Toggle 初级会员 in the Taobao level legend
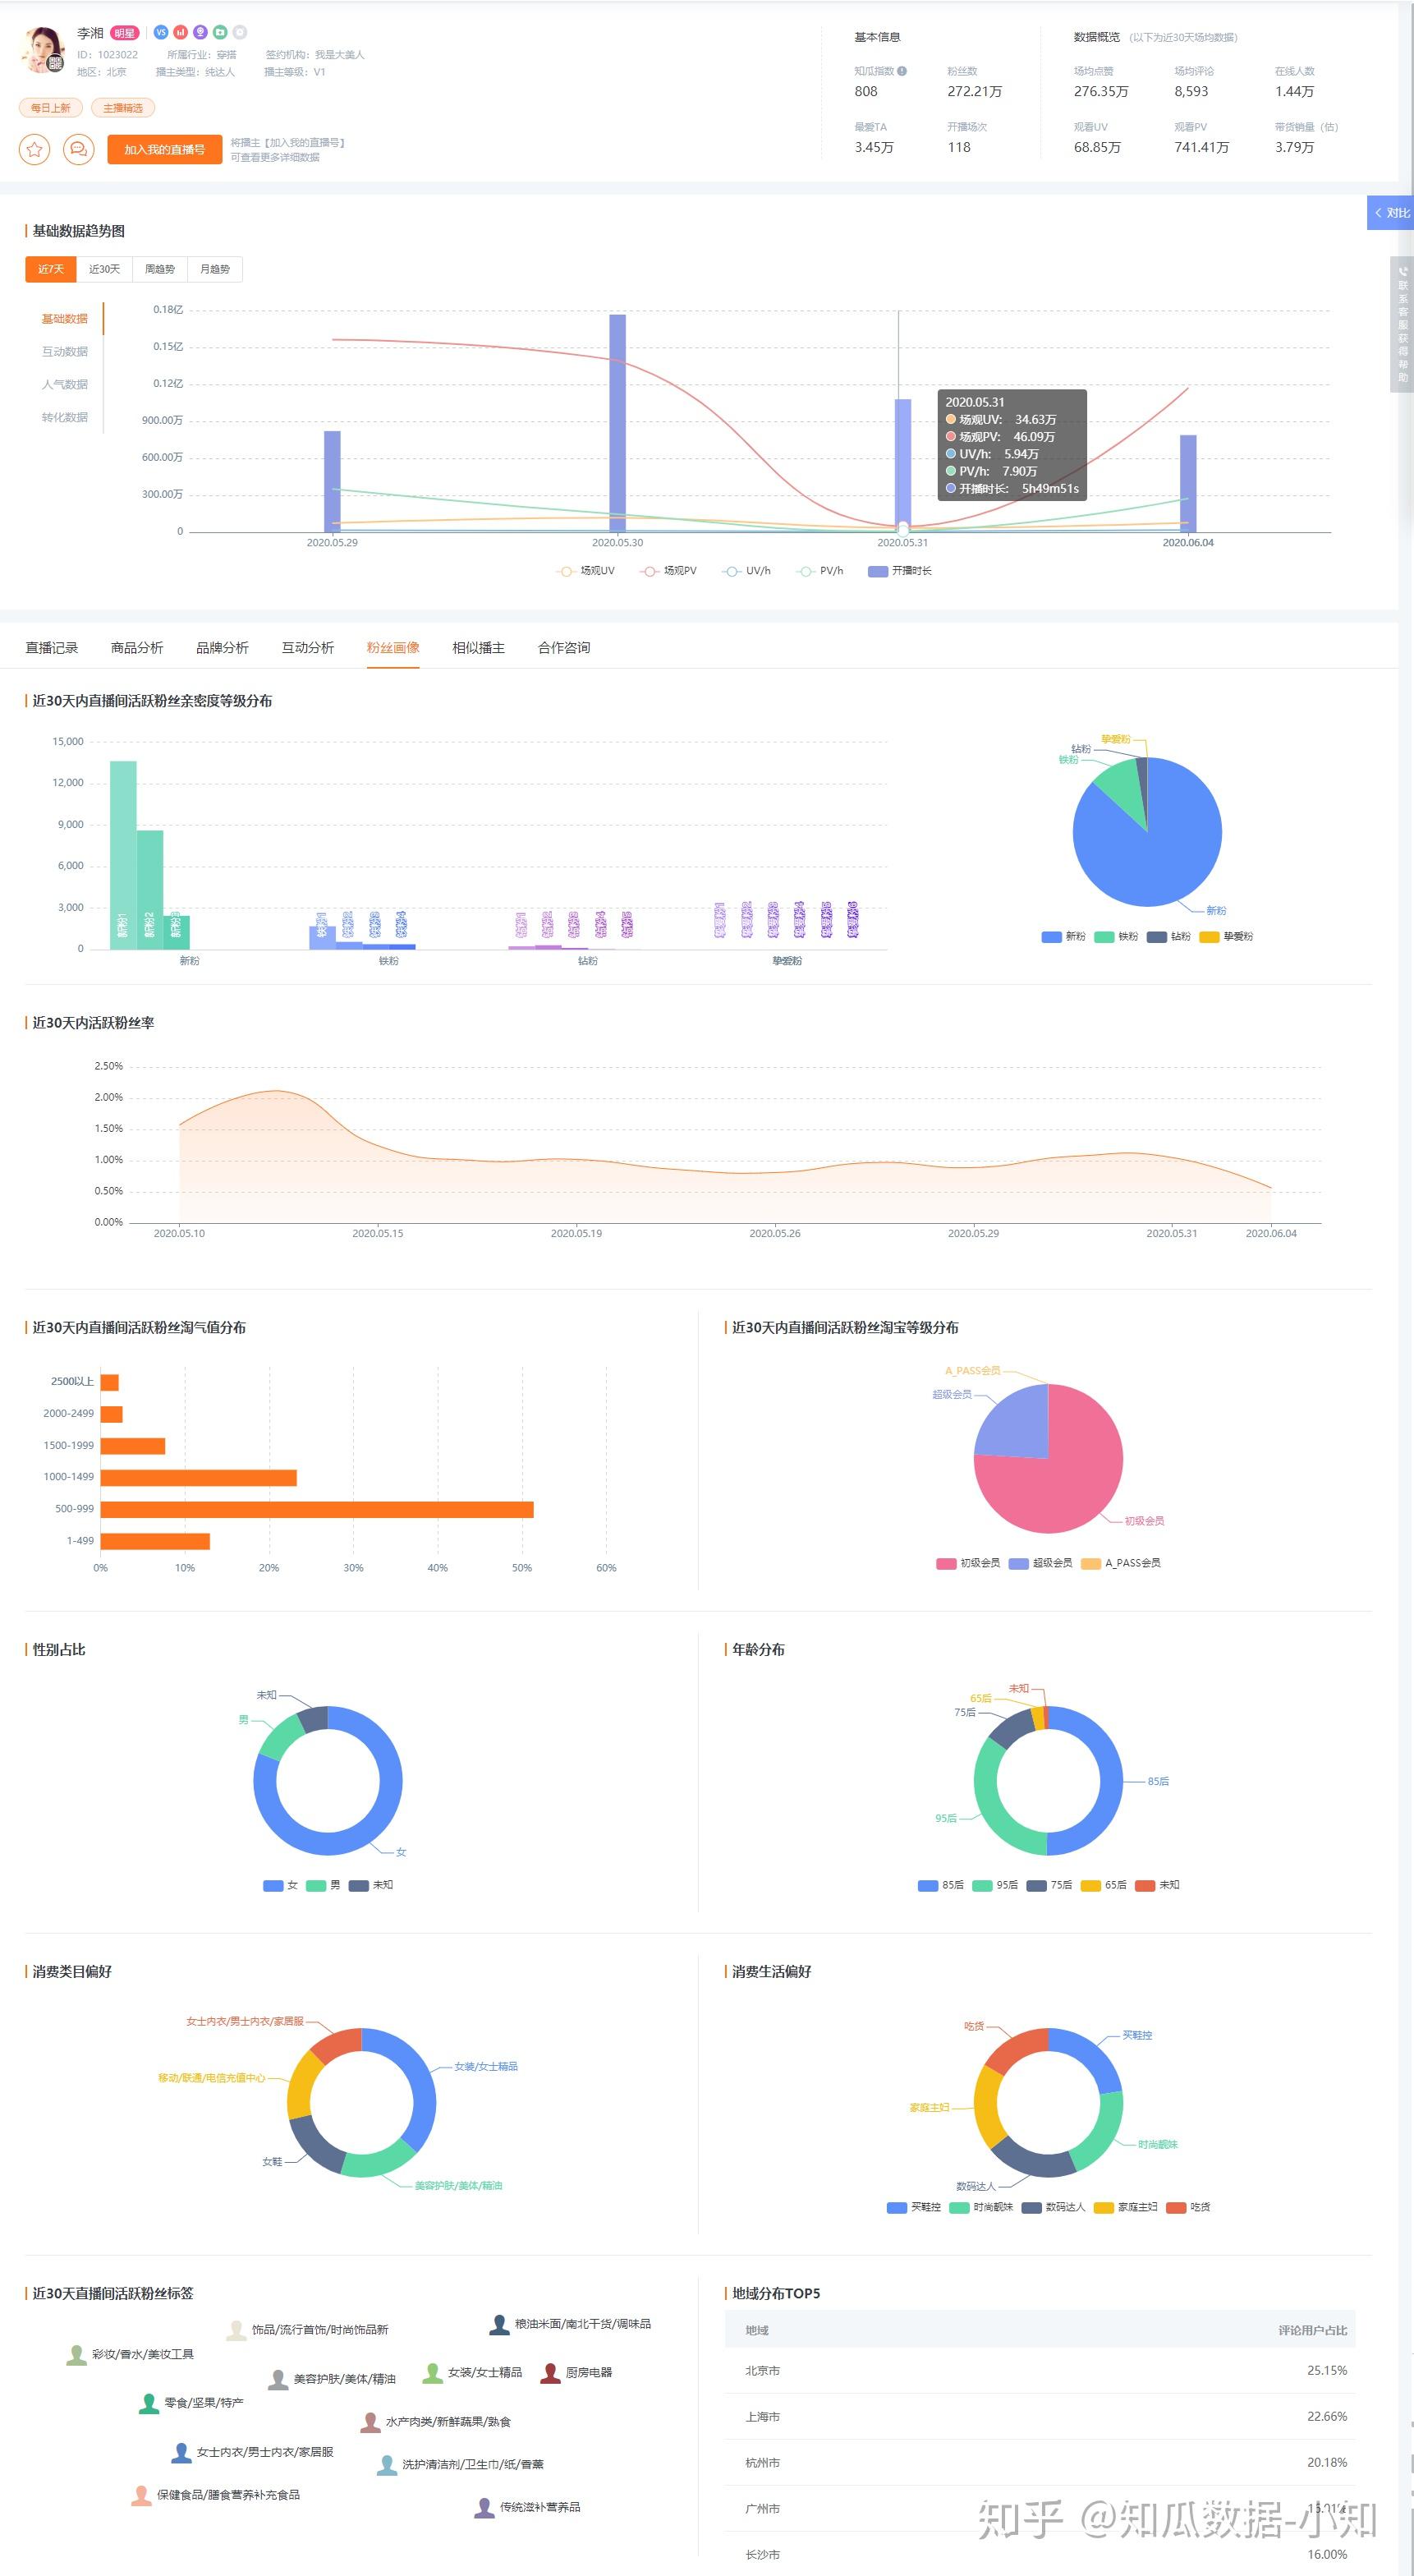The image size is (1414, 2576). 968,1563
